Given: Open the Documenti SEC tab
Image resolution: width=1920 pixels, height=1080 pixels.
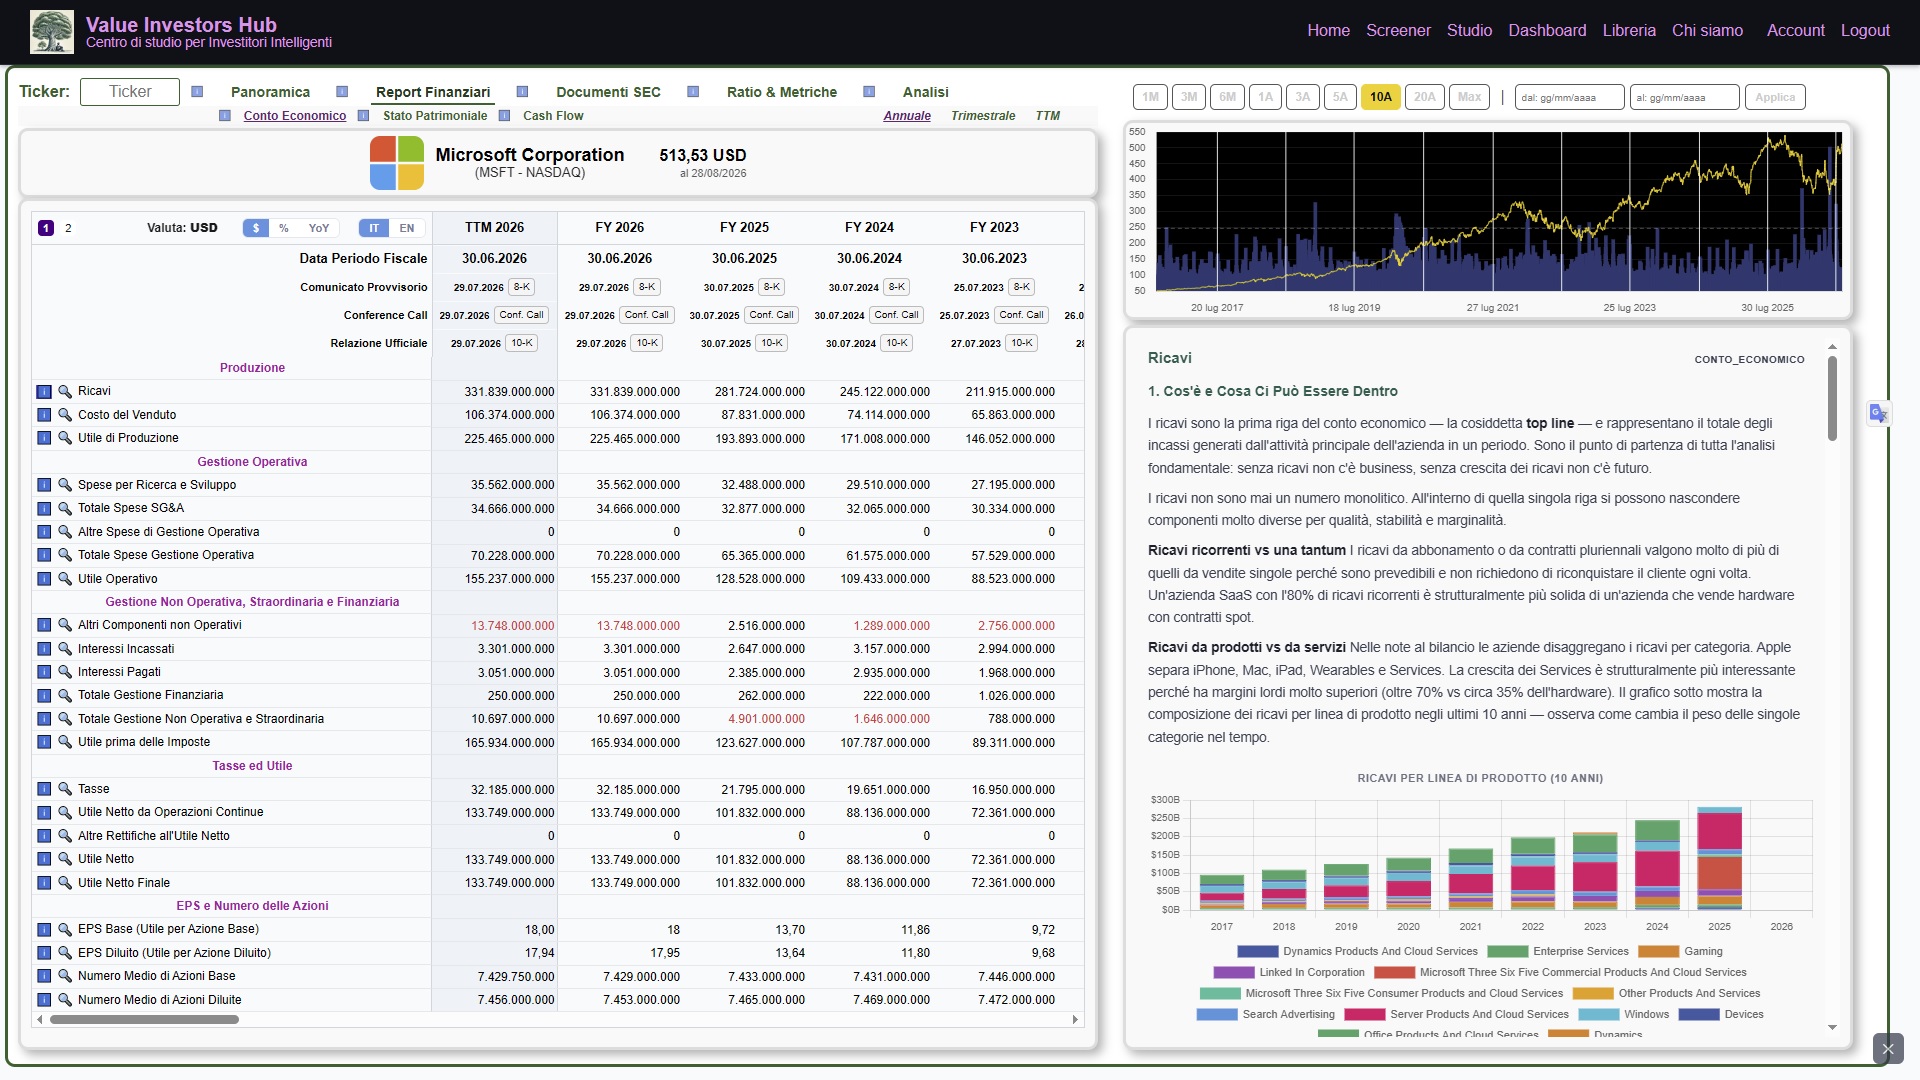Looking at the screenshot, I should pyautogui.click(x=608, y=92).
